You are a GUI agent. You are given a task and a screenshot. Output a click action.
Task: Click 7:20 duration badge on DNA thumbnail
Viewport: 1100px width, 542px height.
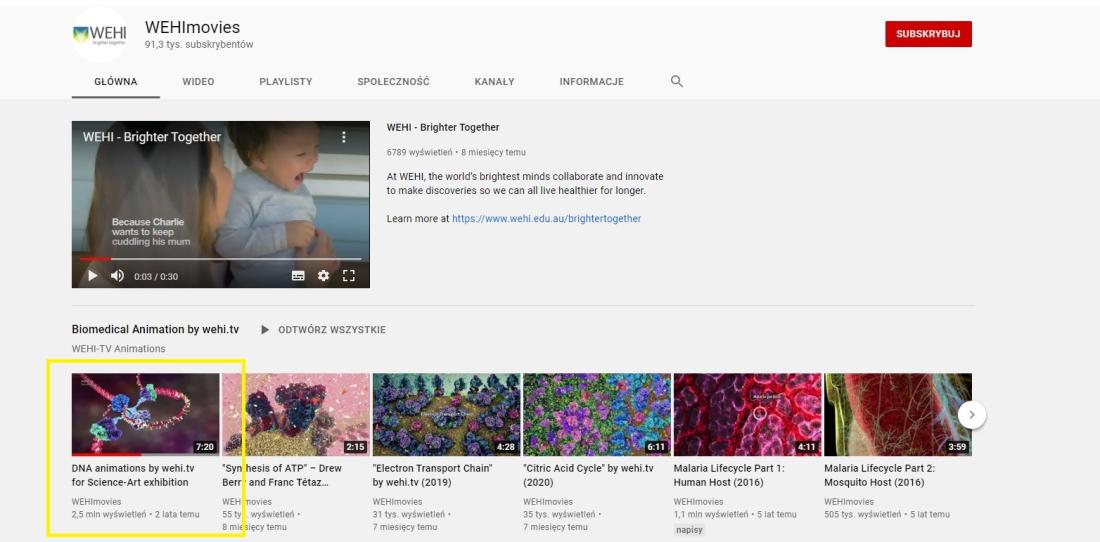pos(205,447)
